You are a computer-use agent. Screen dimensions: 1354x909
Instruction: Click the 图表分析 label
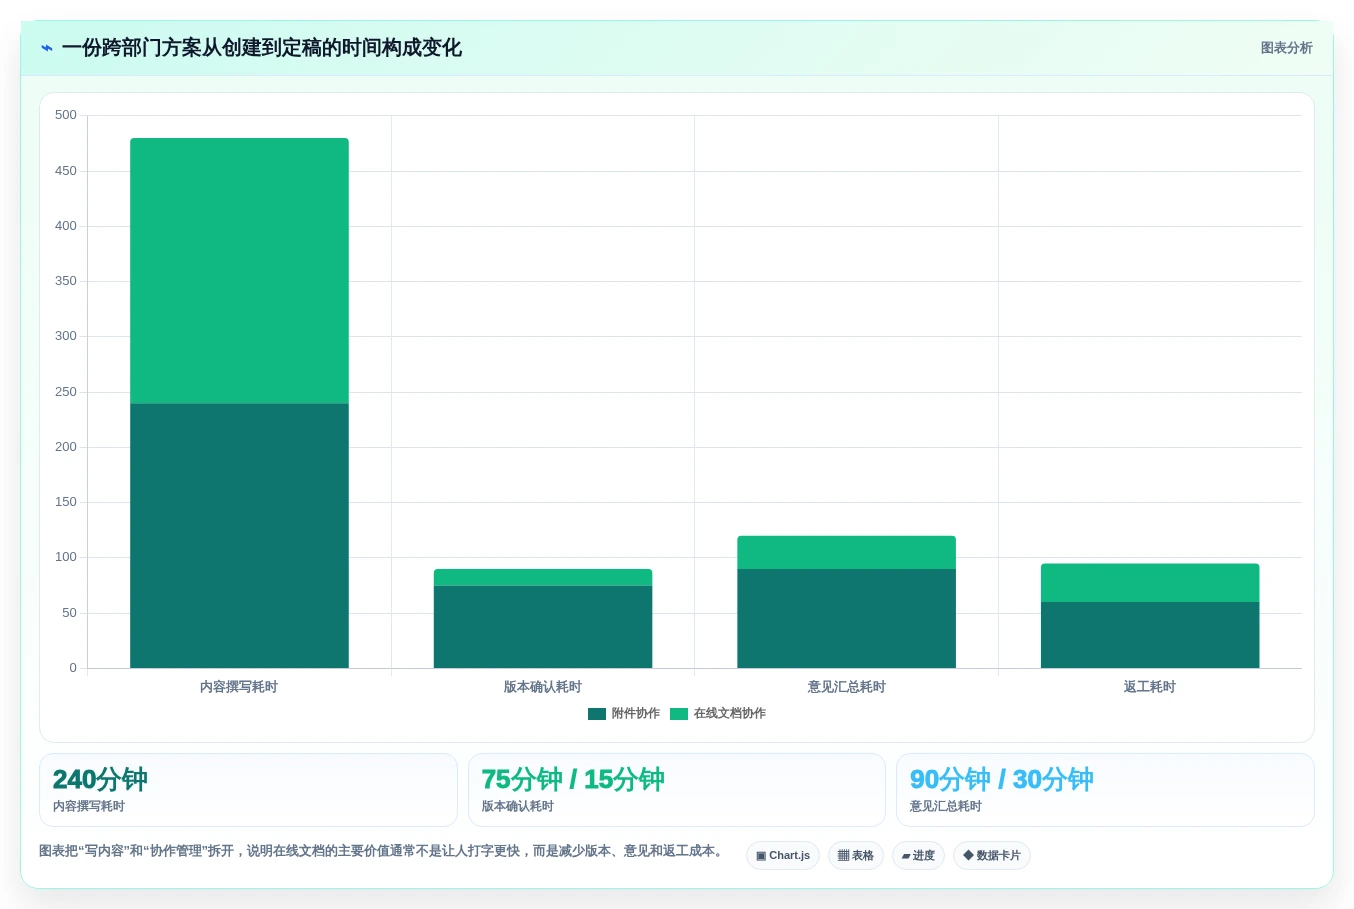(x=1286, y=48)
